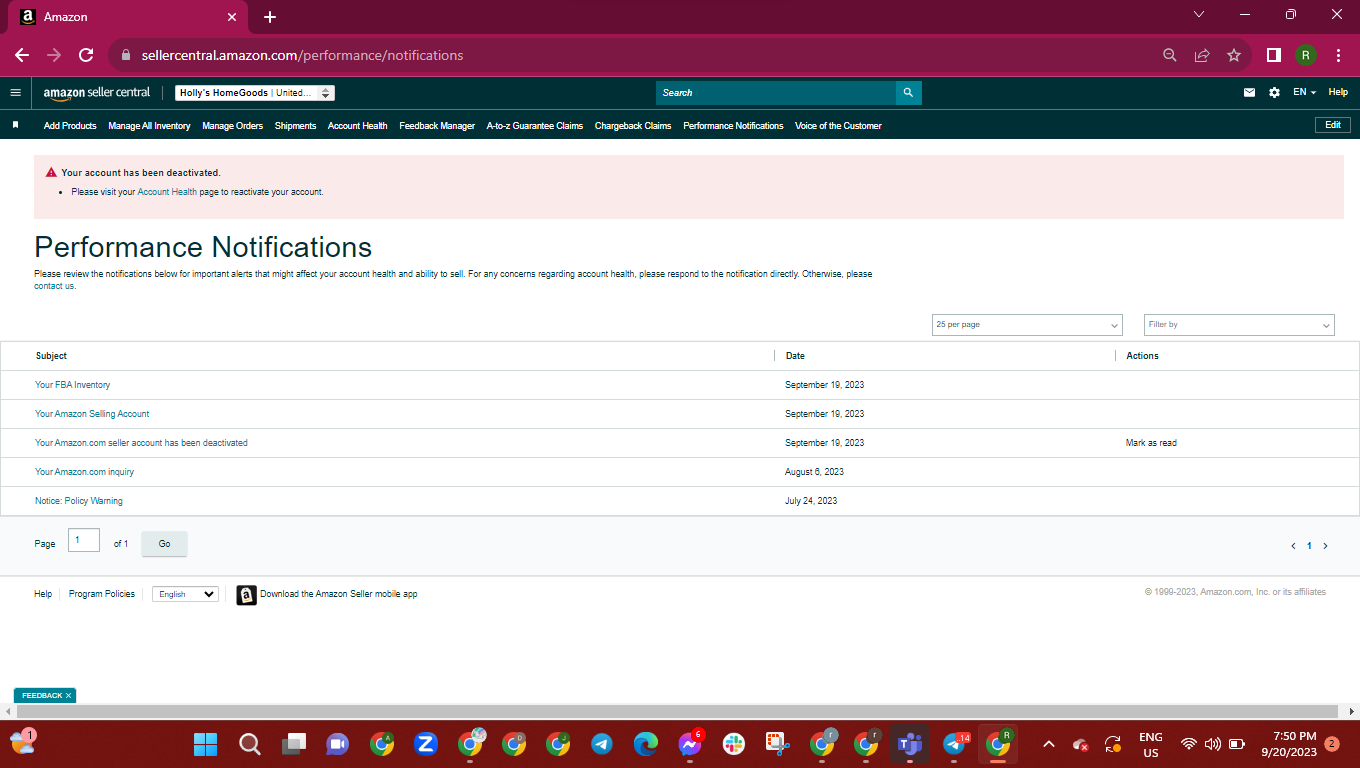Viewport: 1360px width, 768px height.
Task: Show hidden system tray icons
Action: [1048, 744]
